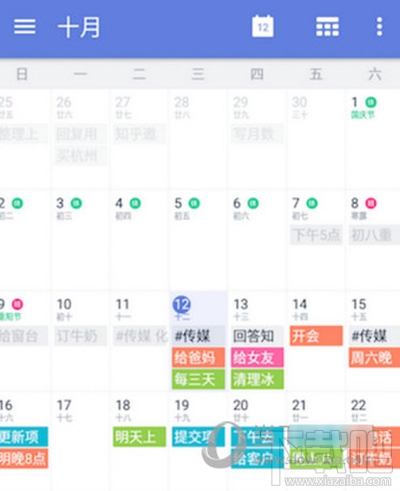Open the completed 知乎邀 task
The height and width of the screenshot is (491, 400).
(139, 134)
